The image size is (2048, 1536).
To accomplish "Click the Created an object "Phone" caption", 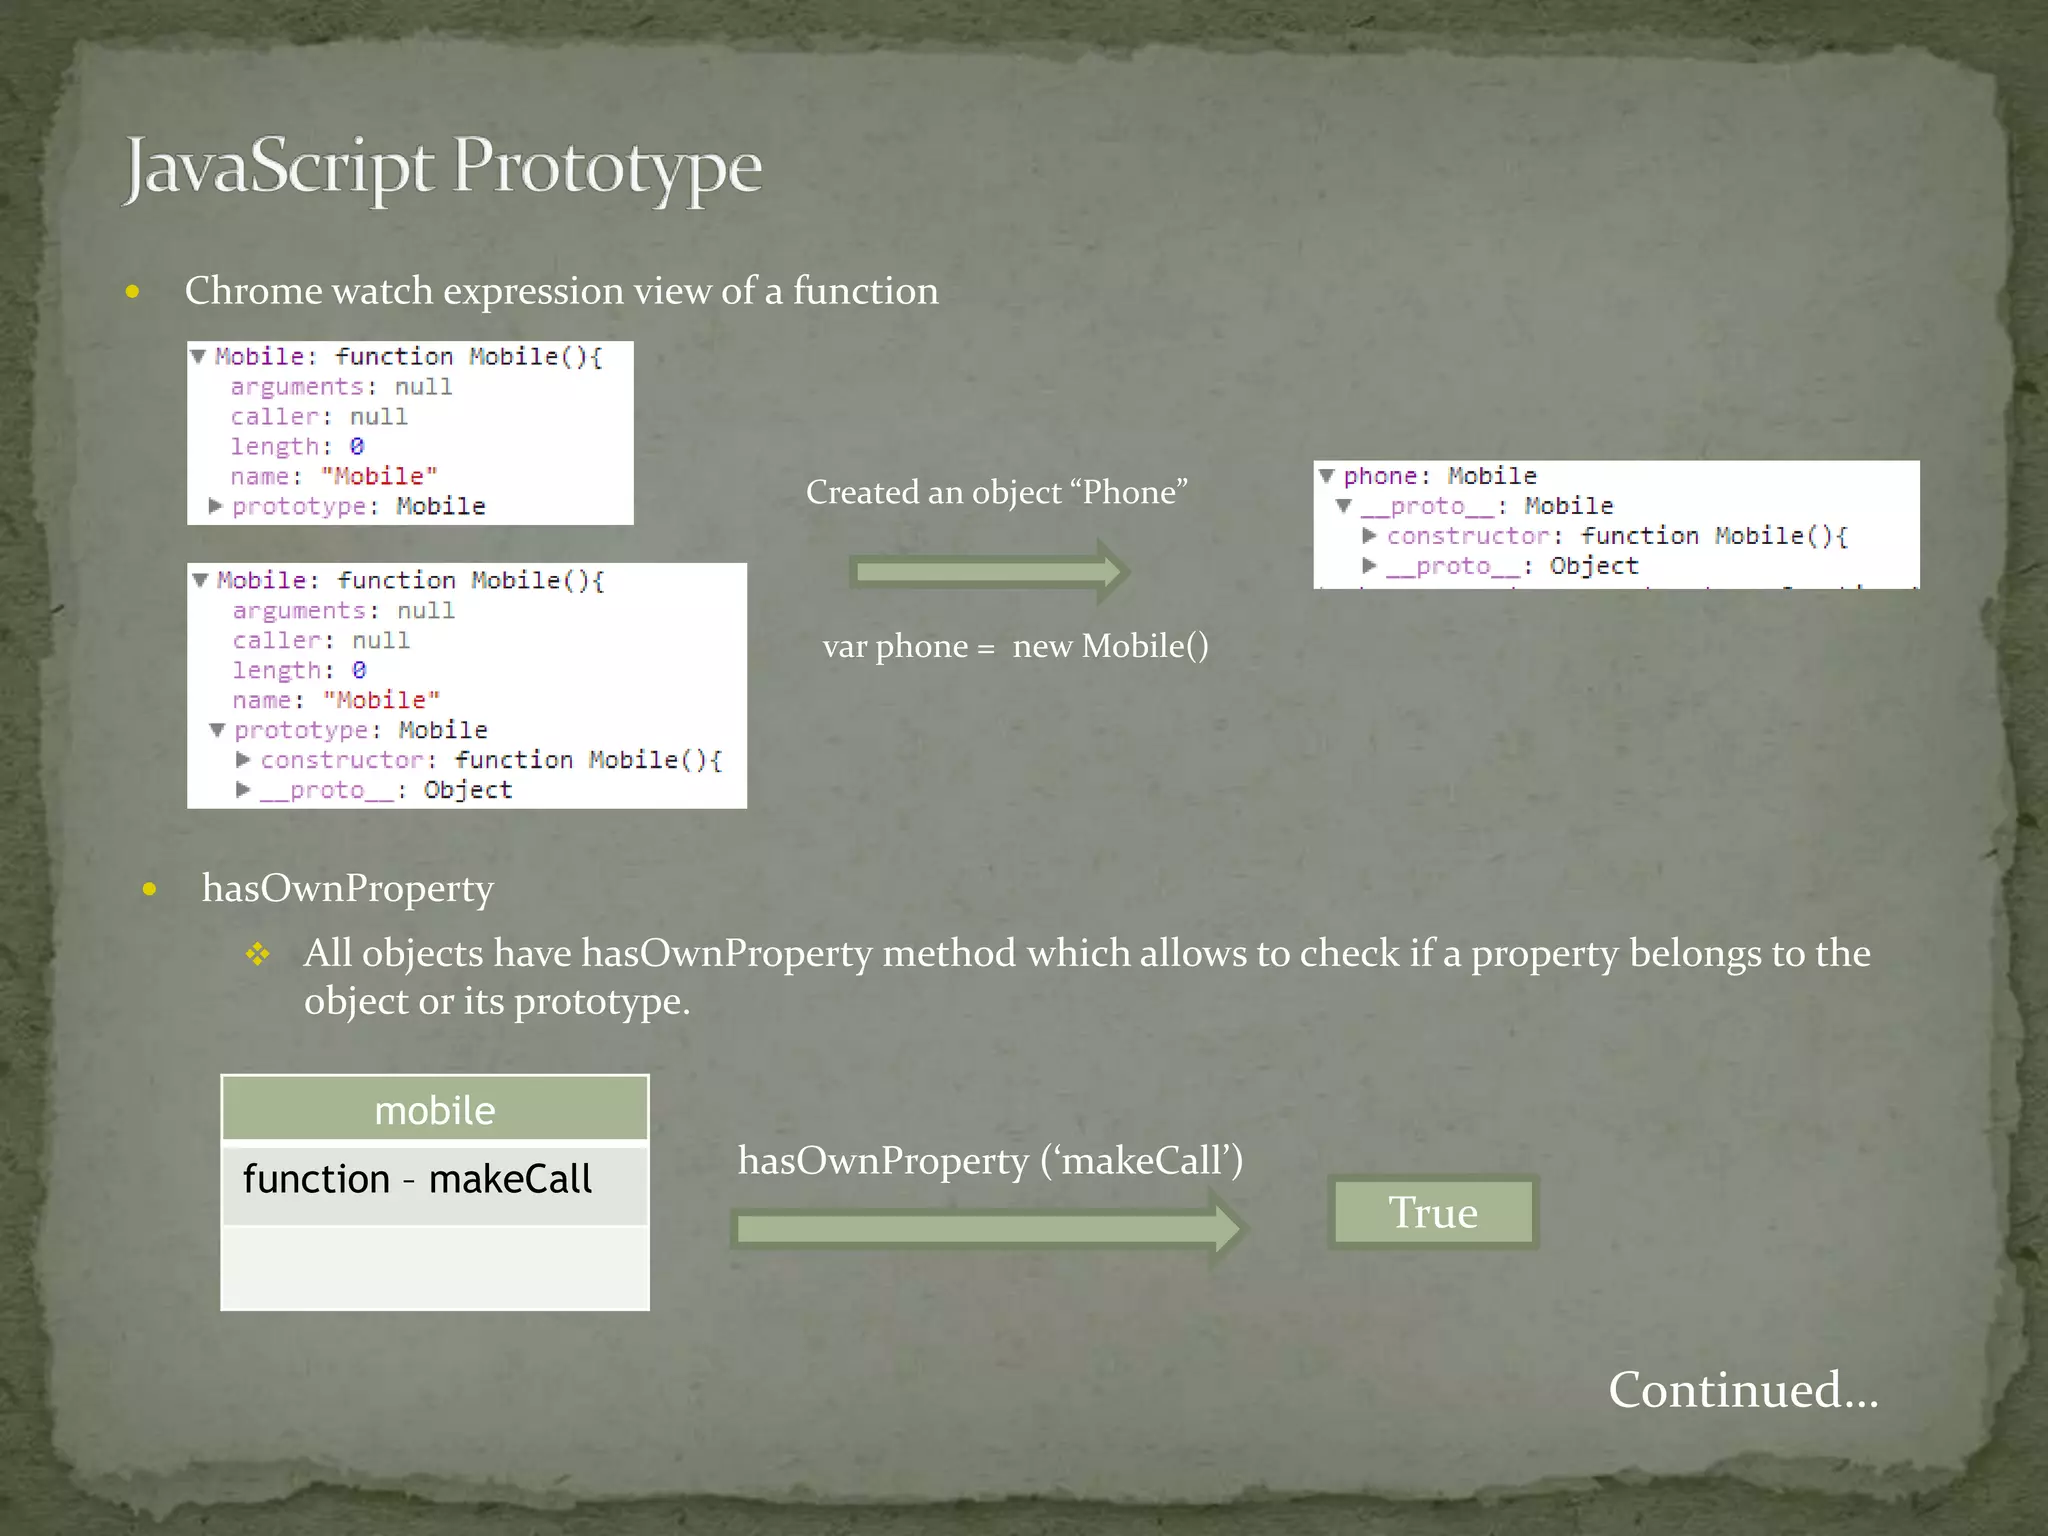I will pos(996,492).
